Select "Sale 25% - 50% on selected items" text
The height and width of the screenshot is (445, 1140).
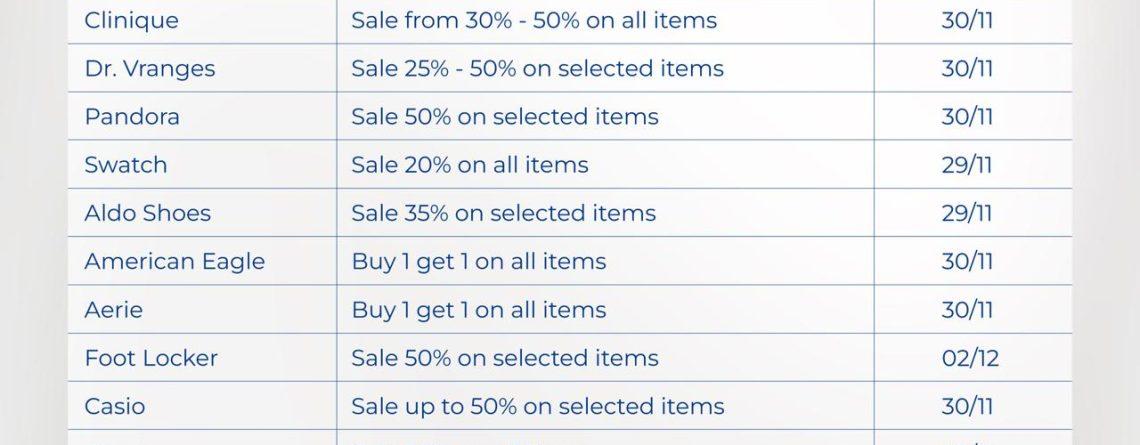(x=537, y=69)
